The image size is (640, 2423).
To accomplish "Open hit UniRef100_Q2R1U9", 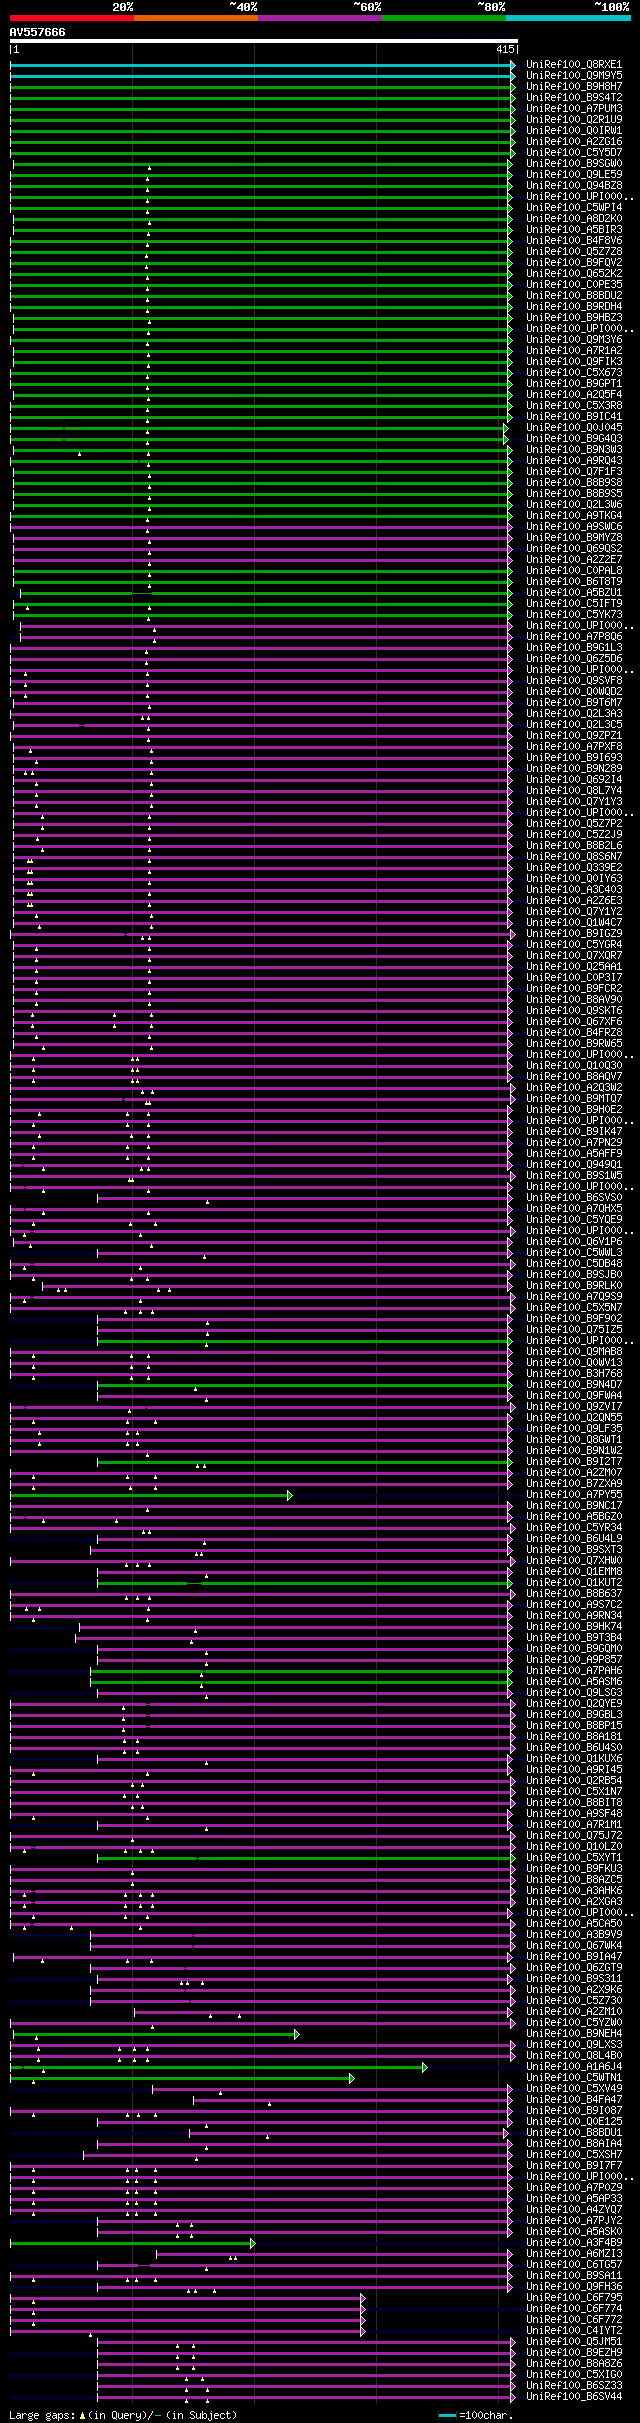I will click(x=574, y=119).
